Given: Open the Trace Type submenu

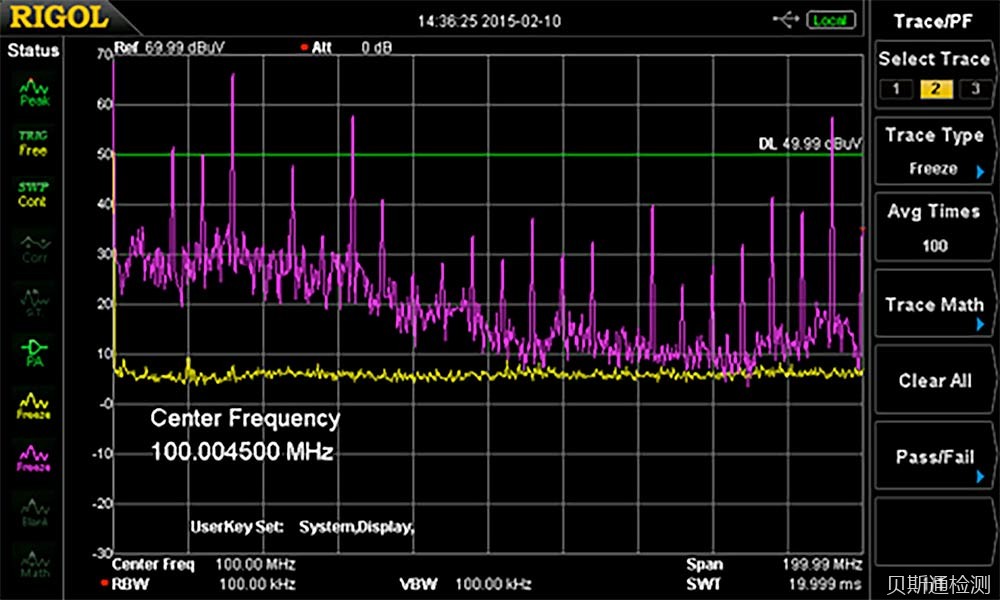Looking at the screenshot, I should pyautogui.click(x=934, y=151).
